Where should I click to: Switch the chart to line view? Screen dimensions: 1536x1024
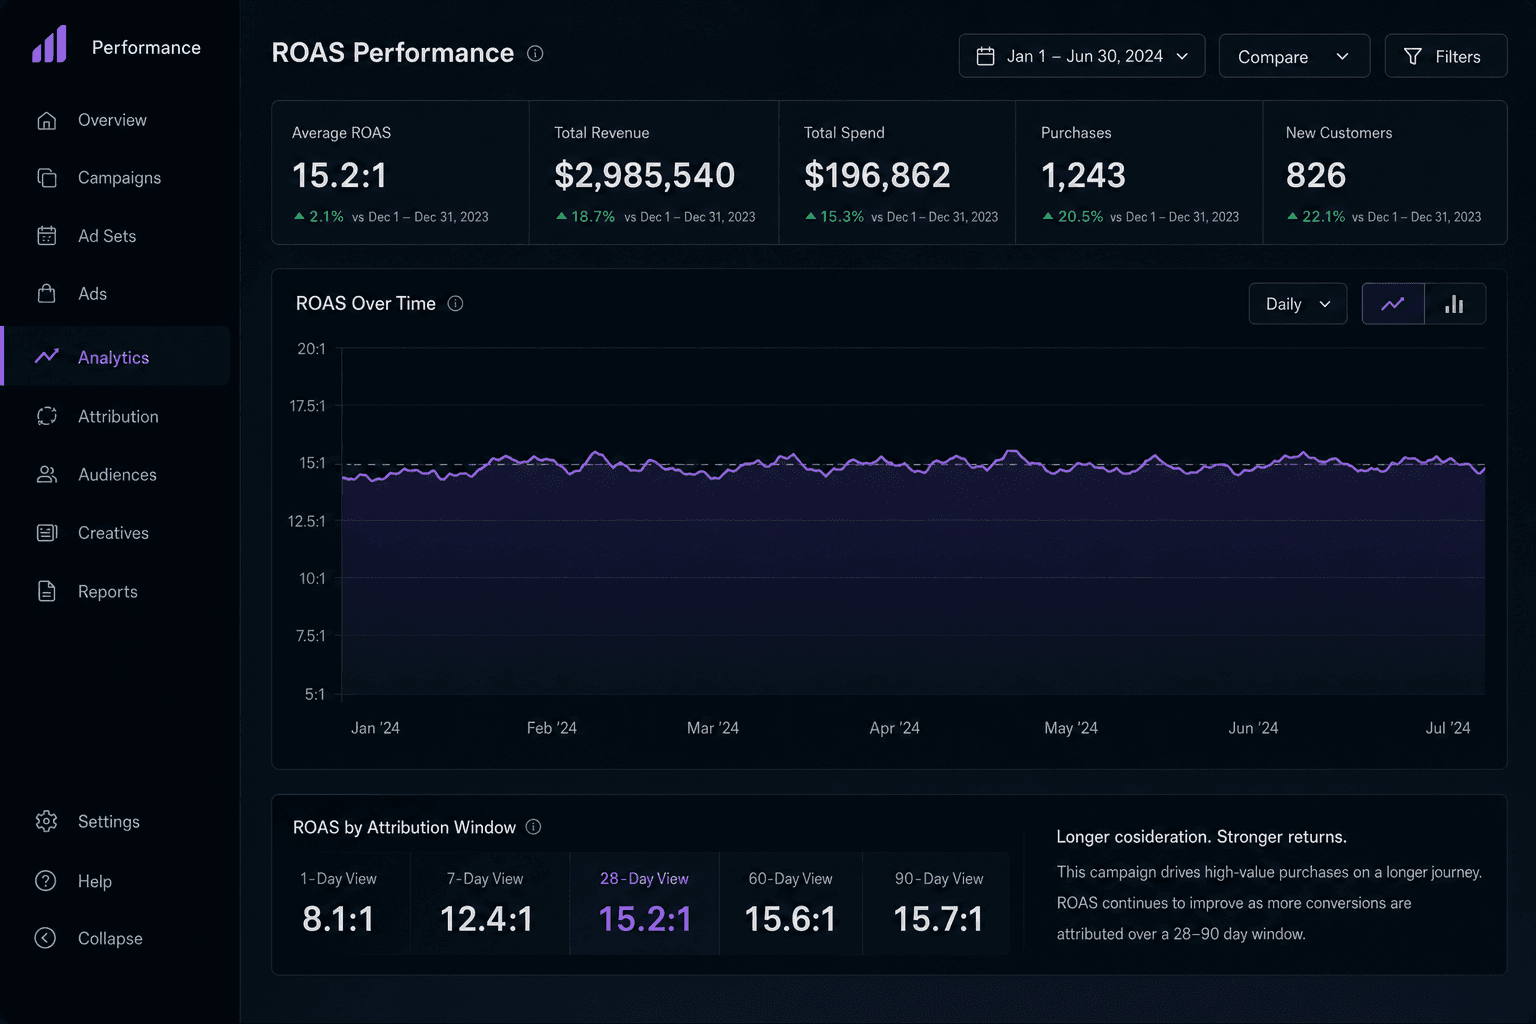click(x=1393, y=304)
